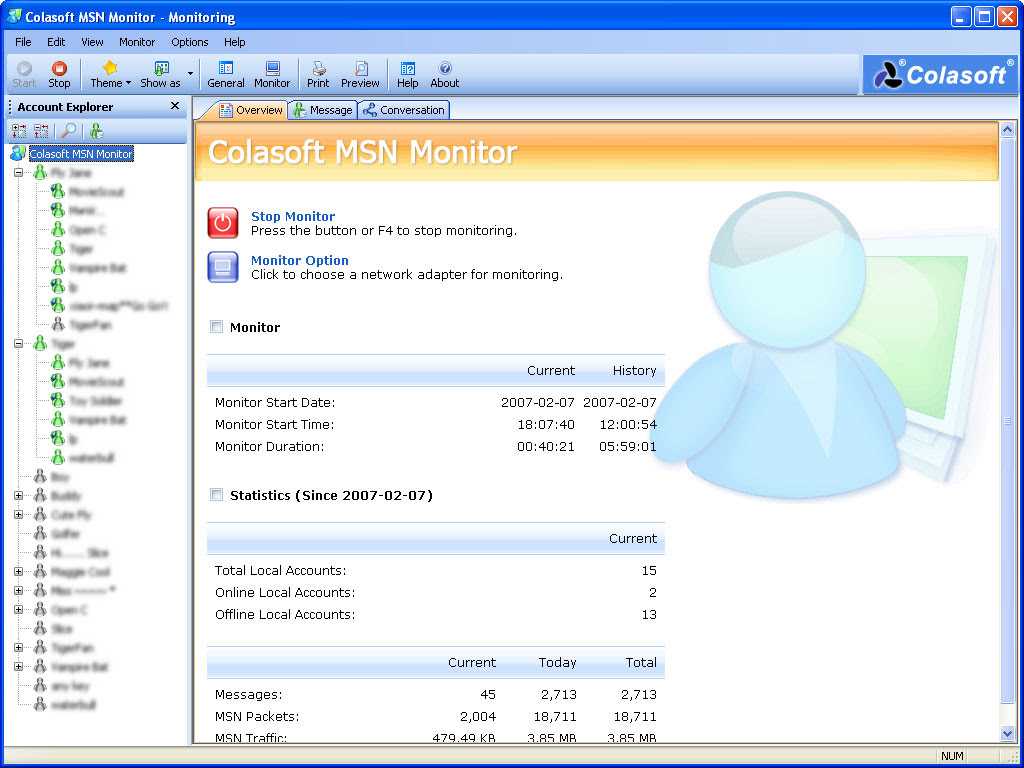Open the Theme dropdown in the toolbar
1024x768 pixels.
point(110,74)
